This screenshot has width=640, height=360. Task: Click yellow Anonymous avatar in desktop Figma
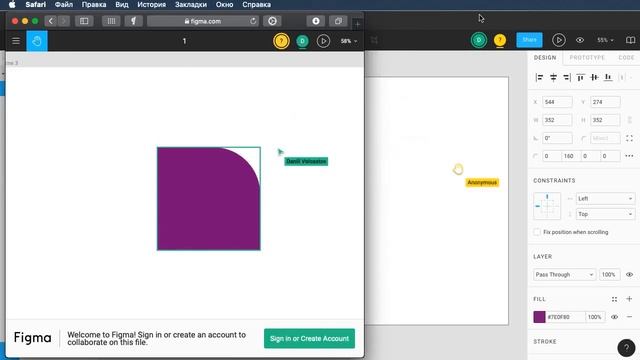[500, 40]
